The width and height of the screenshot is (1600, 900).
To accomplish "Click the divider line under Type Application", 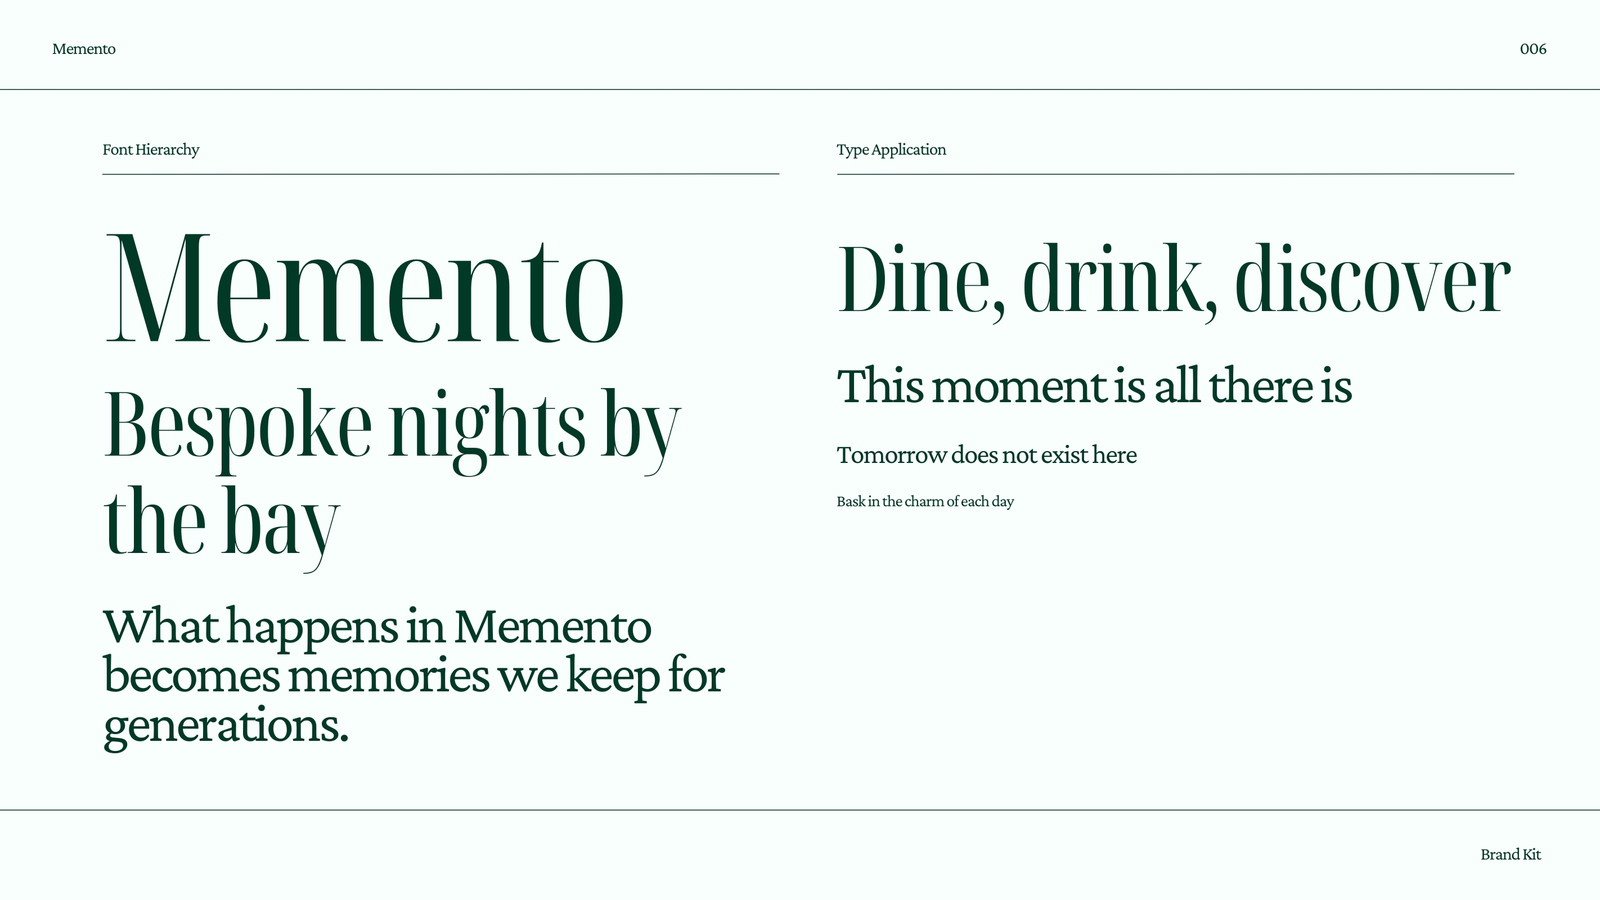I will [x=1175, y=174].
